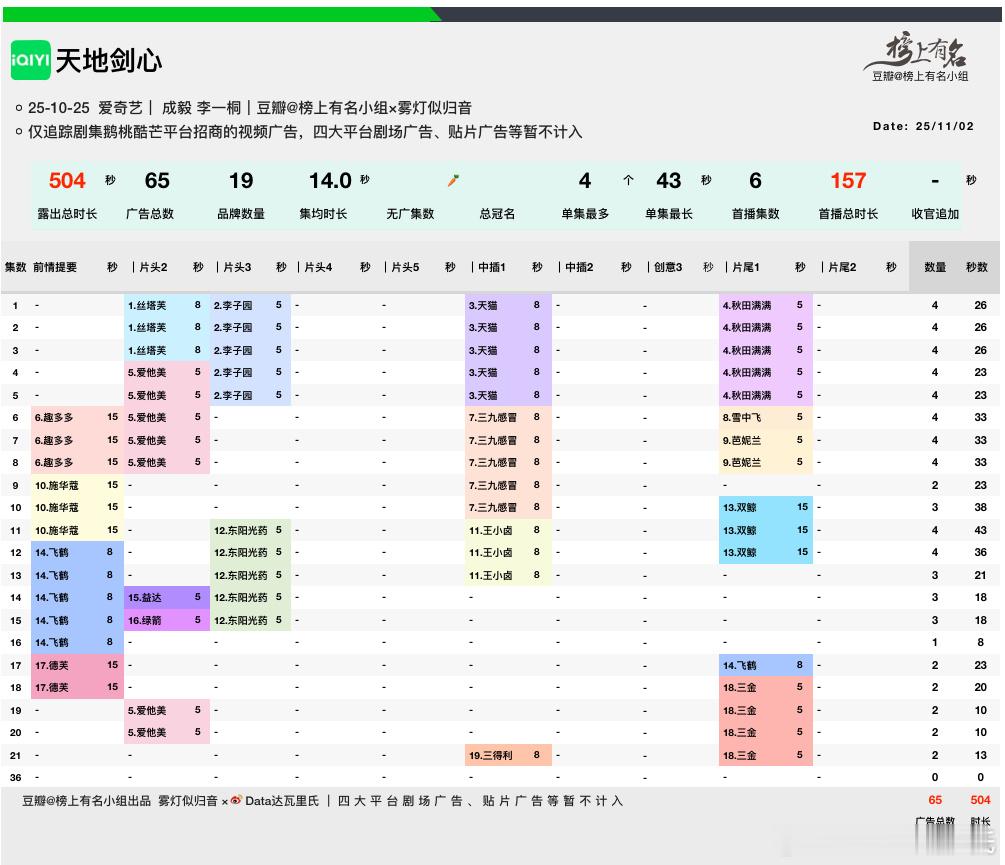Viewport: 1005px width, 865px height.
Task: Select the title text 天地剑心
Action: click(x=108, y=61)
